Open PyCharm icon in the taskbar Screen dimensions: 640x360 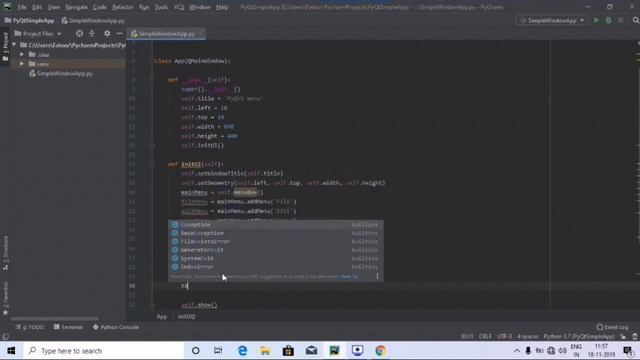pos(334,351)
